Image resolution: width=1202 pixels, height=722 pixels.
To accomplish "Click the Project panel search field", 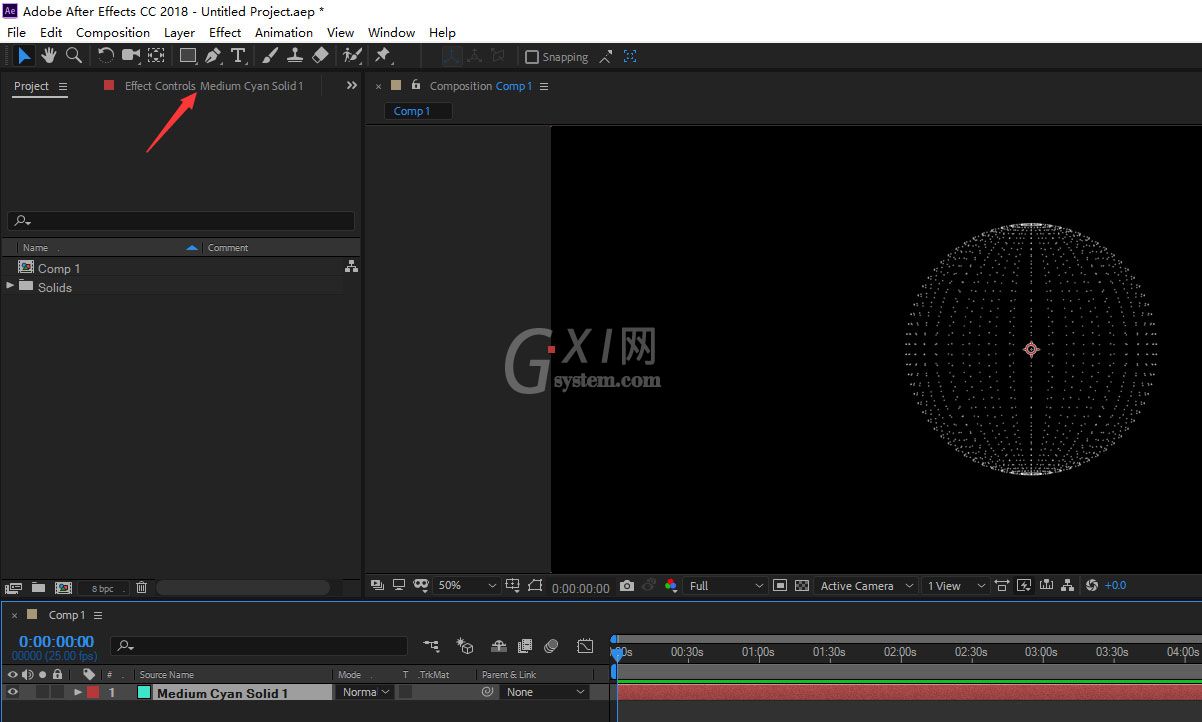I will [181, 221].
